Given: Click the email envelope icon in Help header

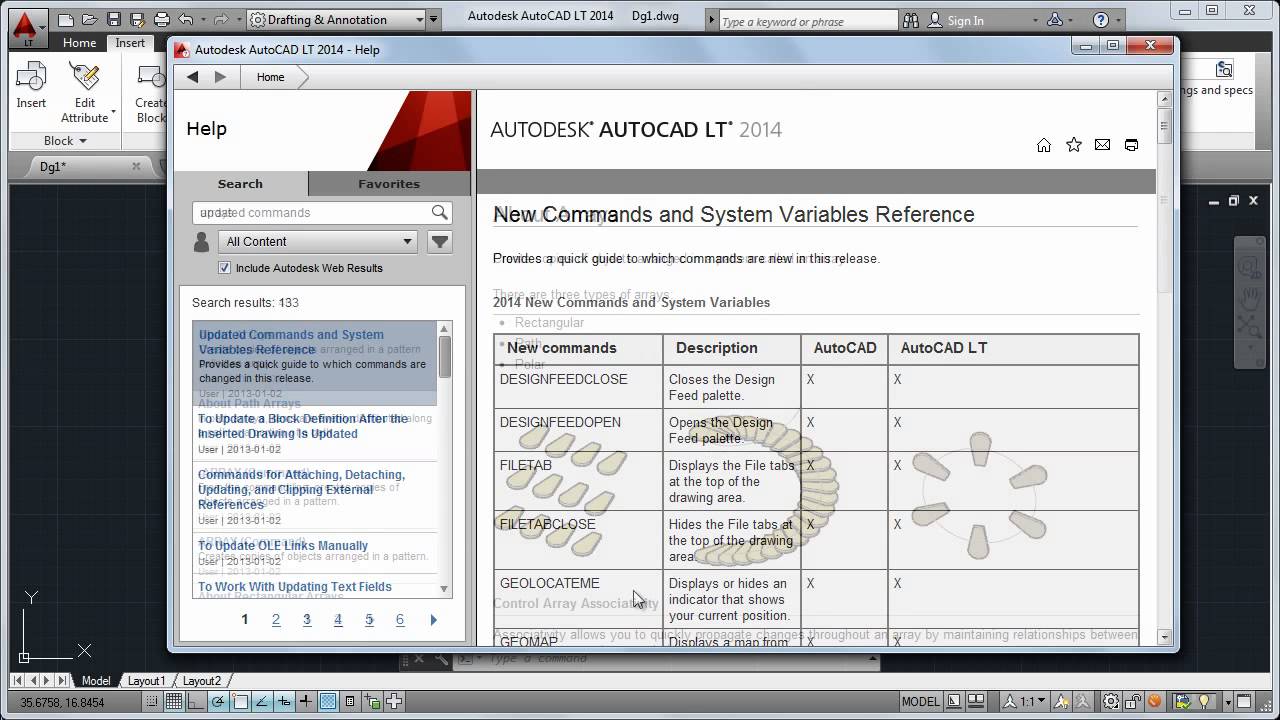Looking at the screenshot, I should point(1102,145).
